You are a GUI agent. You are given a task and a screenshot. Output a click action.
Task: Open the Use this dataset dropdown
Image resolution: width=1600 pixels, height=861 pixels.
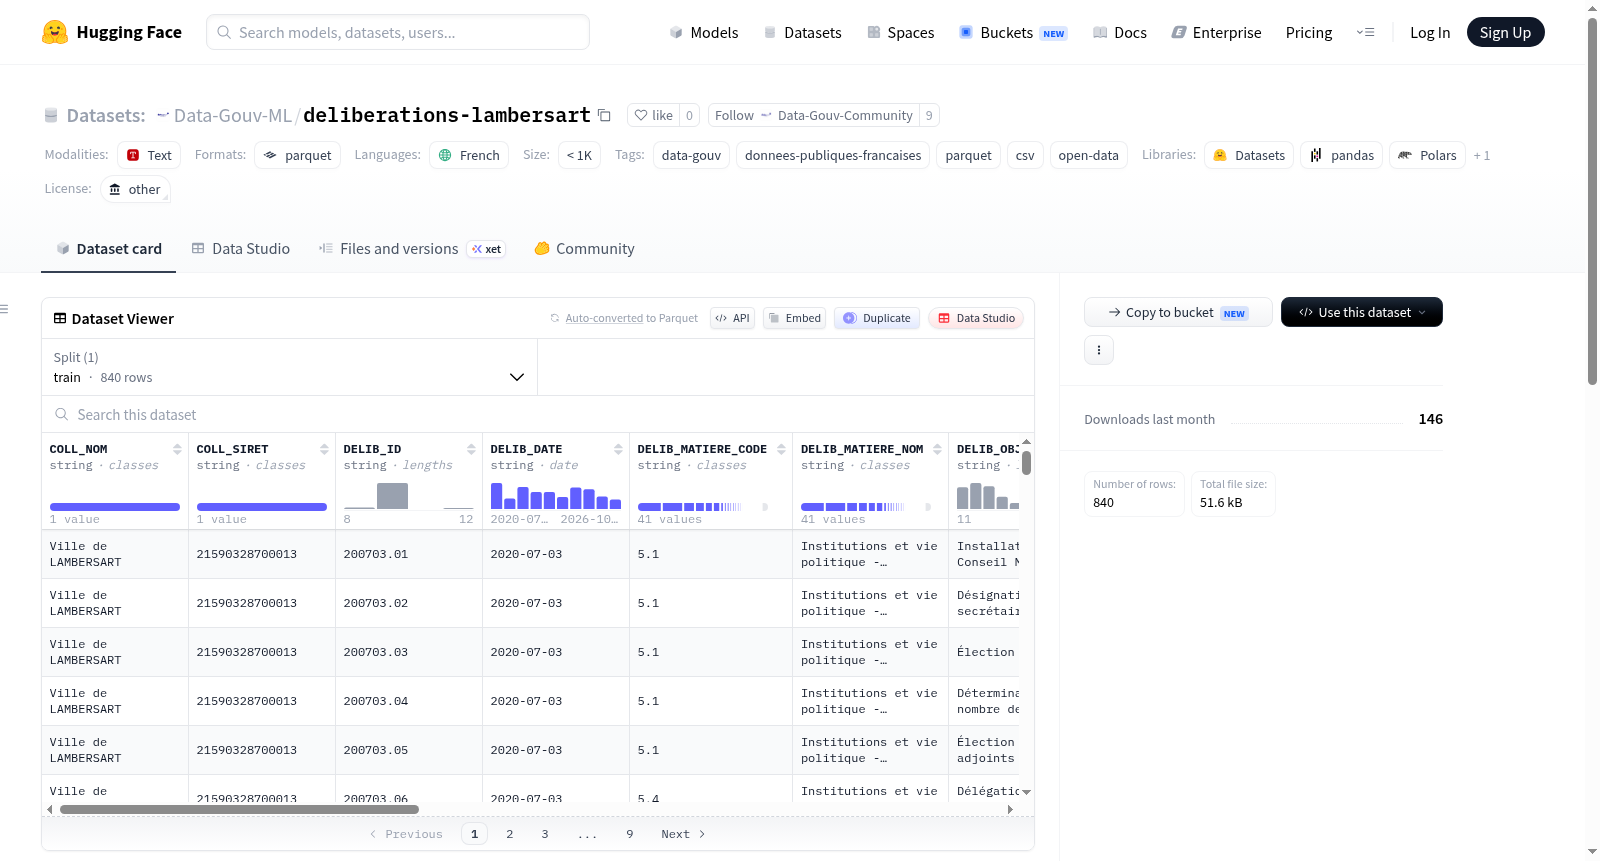[x=1362, y=312]
